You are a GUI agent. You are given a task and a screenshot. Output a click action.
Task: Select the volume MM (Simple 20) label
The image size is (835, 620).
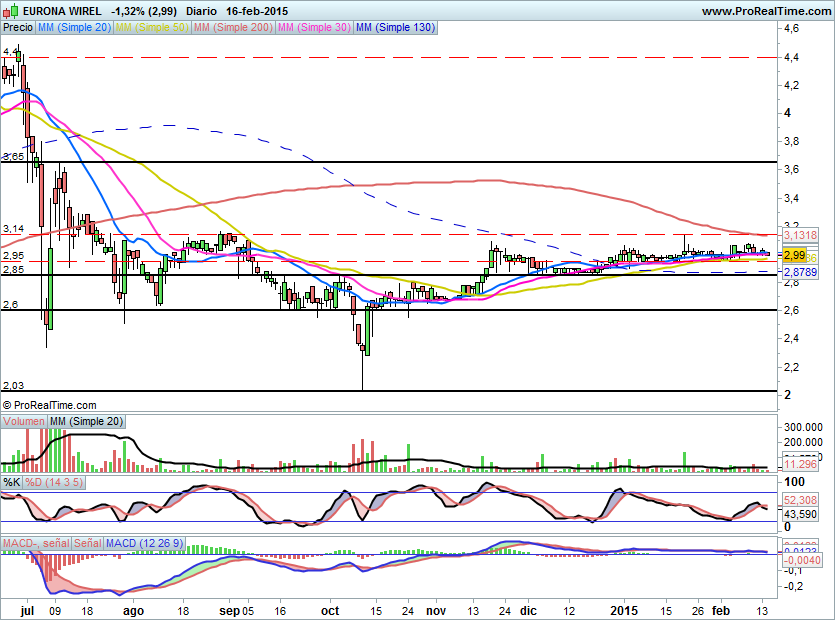(86, 421)
